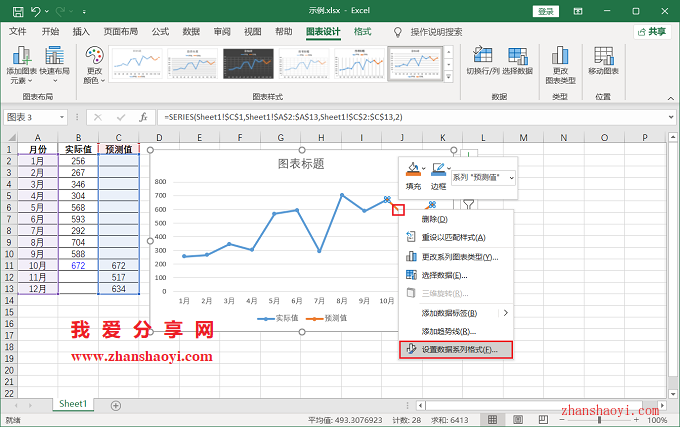680x427 pixels.
Task: Click the Share (共享) button
Action: click(652, 32)
